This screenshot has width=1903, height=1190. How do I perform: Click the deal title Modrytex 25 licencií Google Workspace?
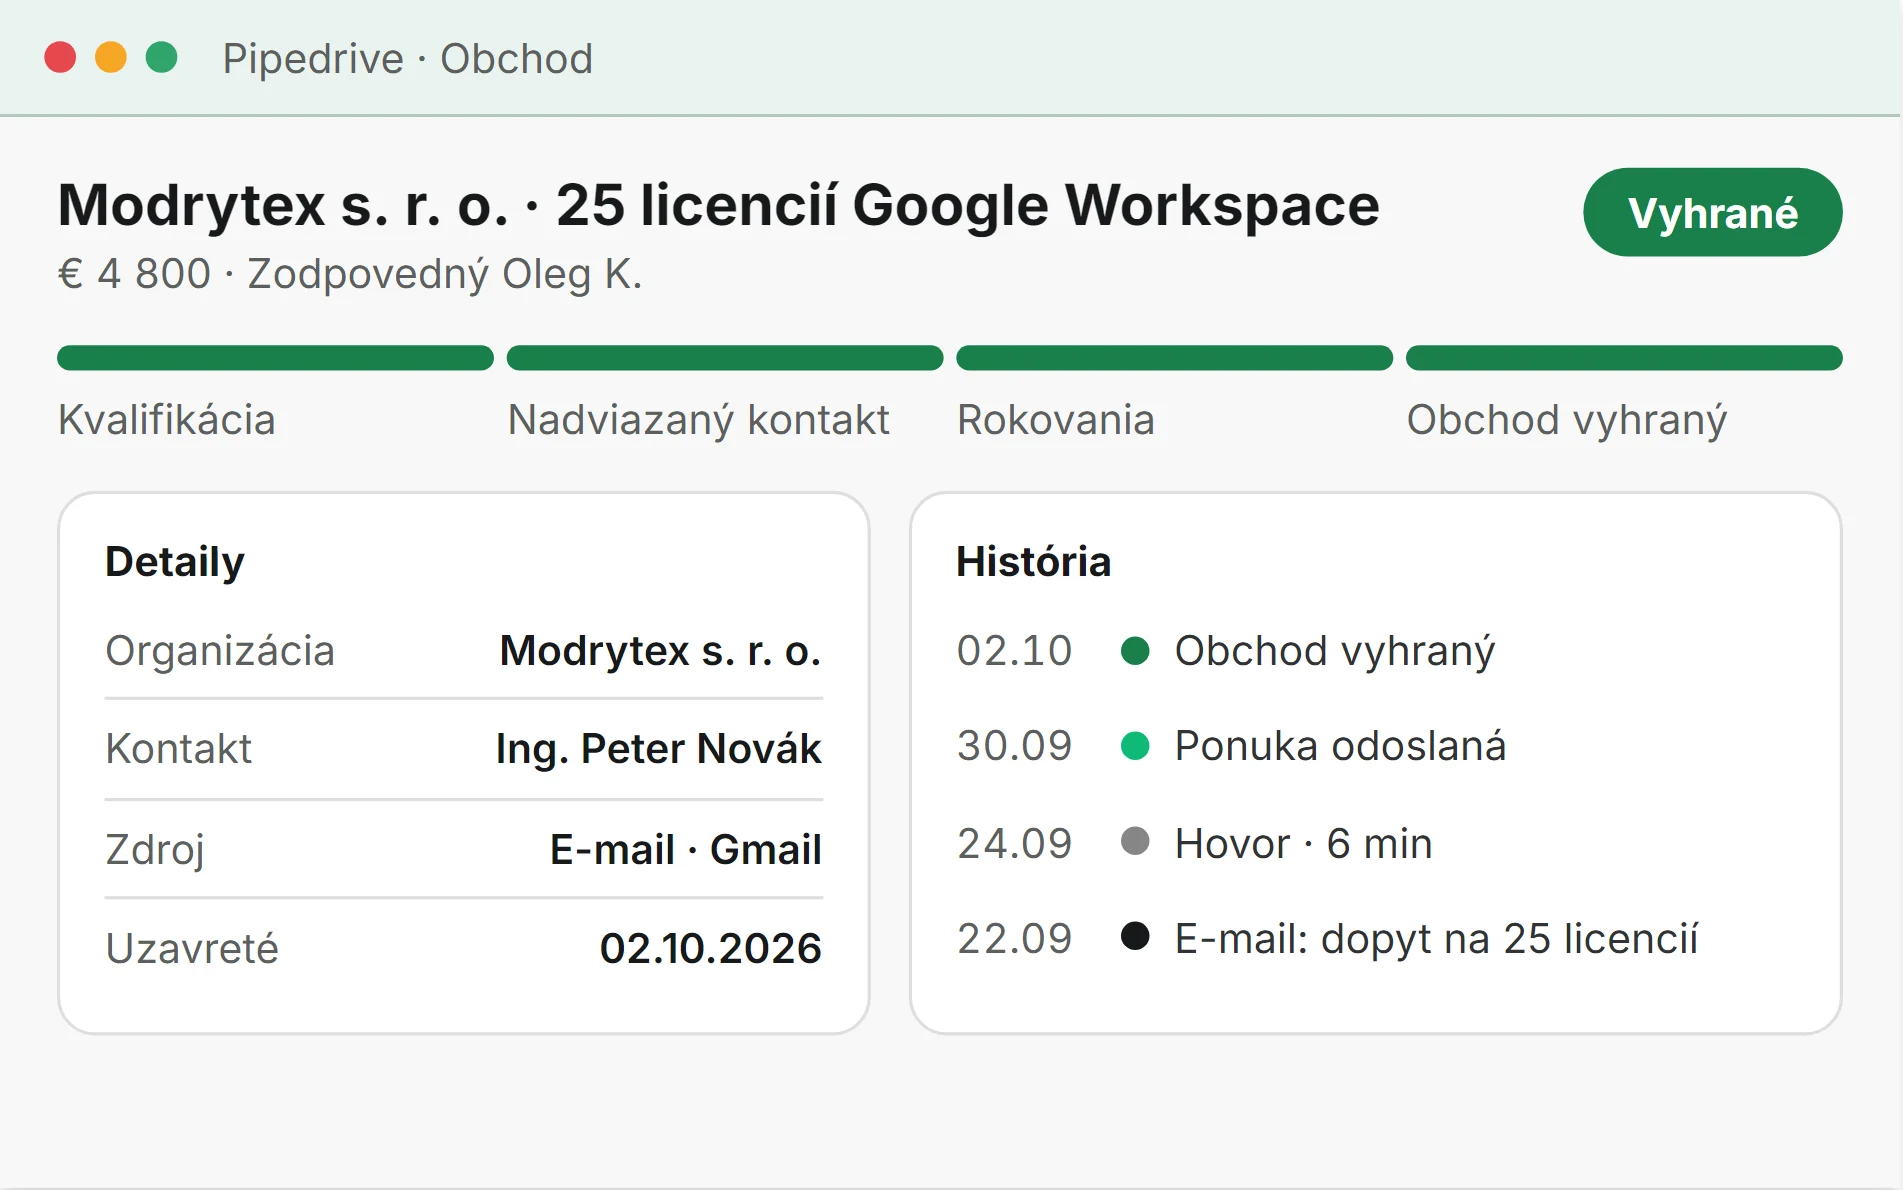718,206
